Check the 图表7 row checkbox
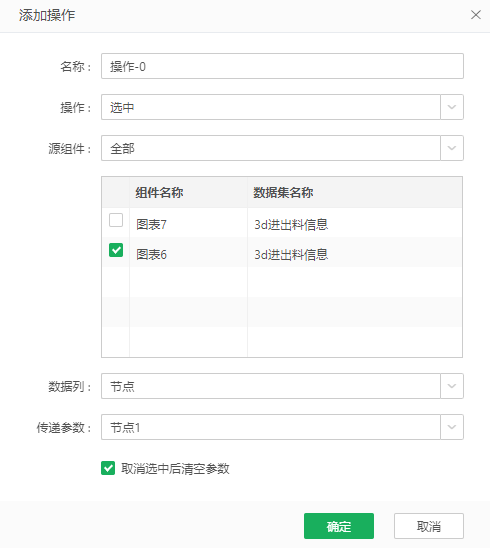 [x=116, y=220]
